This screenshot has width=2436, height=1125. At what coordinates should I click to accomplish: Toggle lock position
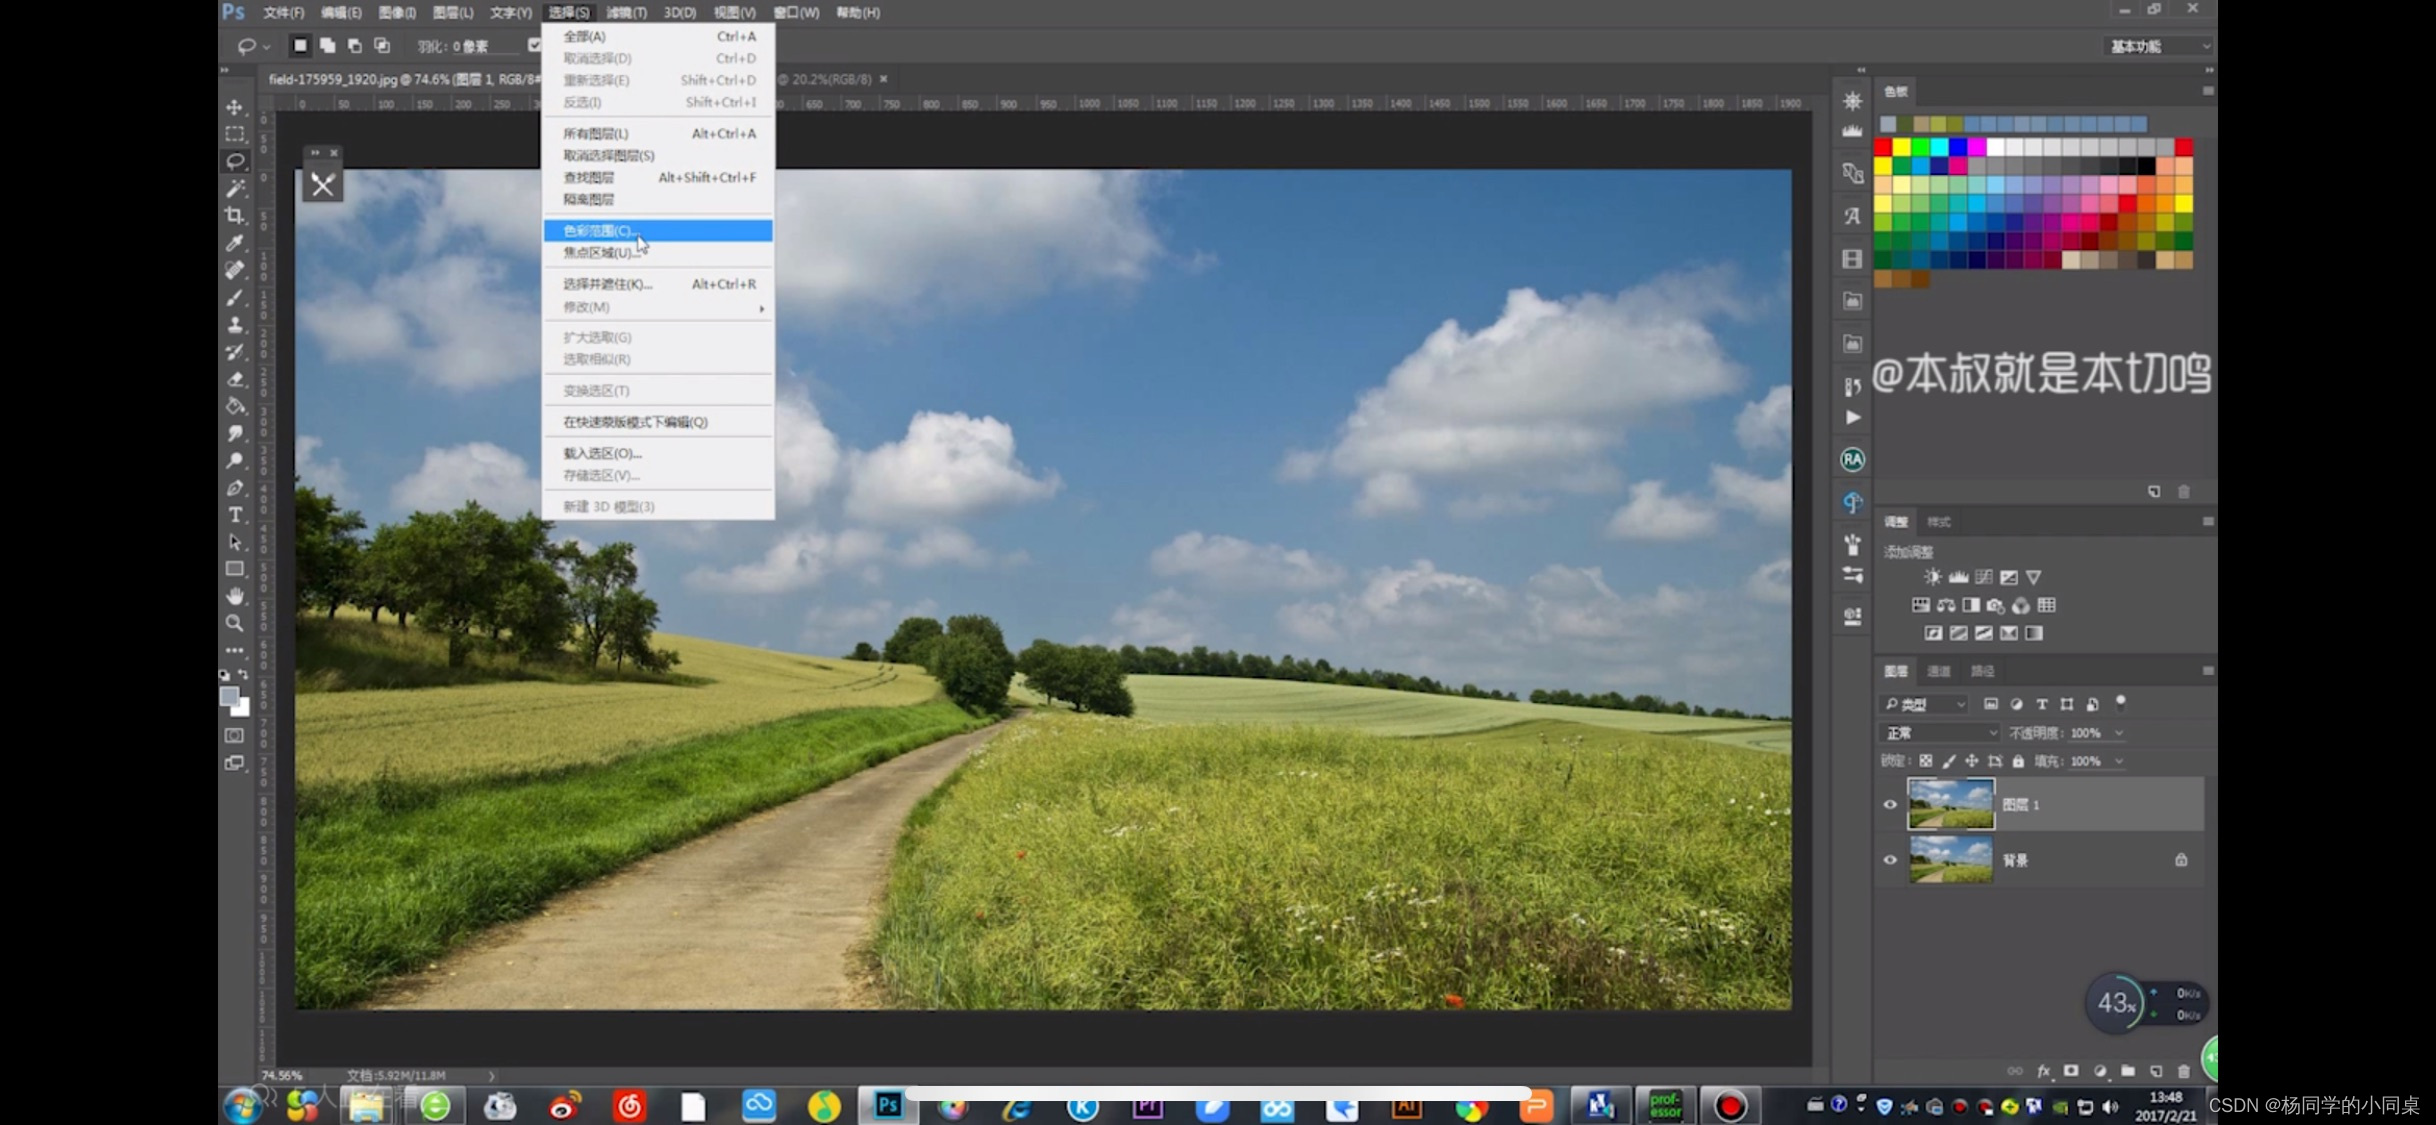pos(1972,761)
